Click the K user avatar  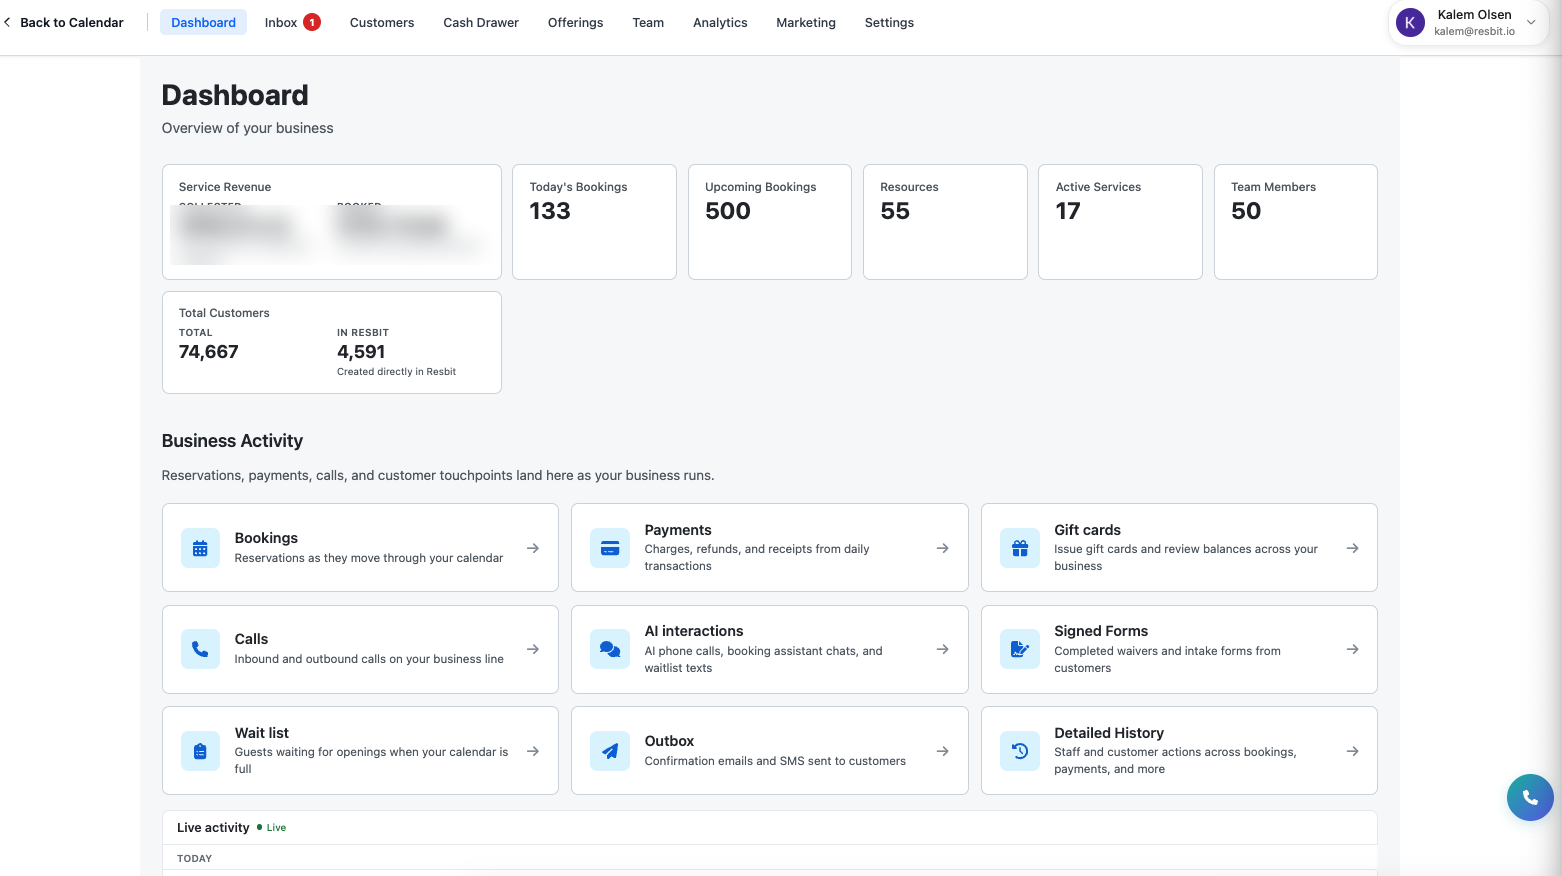[x=1410, y=23]
